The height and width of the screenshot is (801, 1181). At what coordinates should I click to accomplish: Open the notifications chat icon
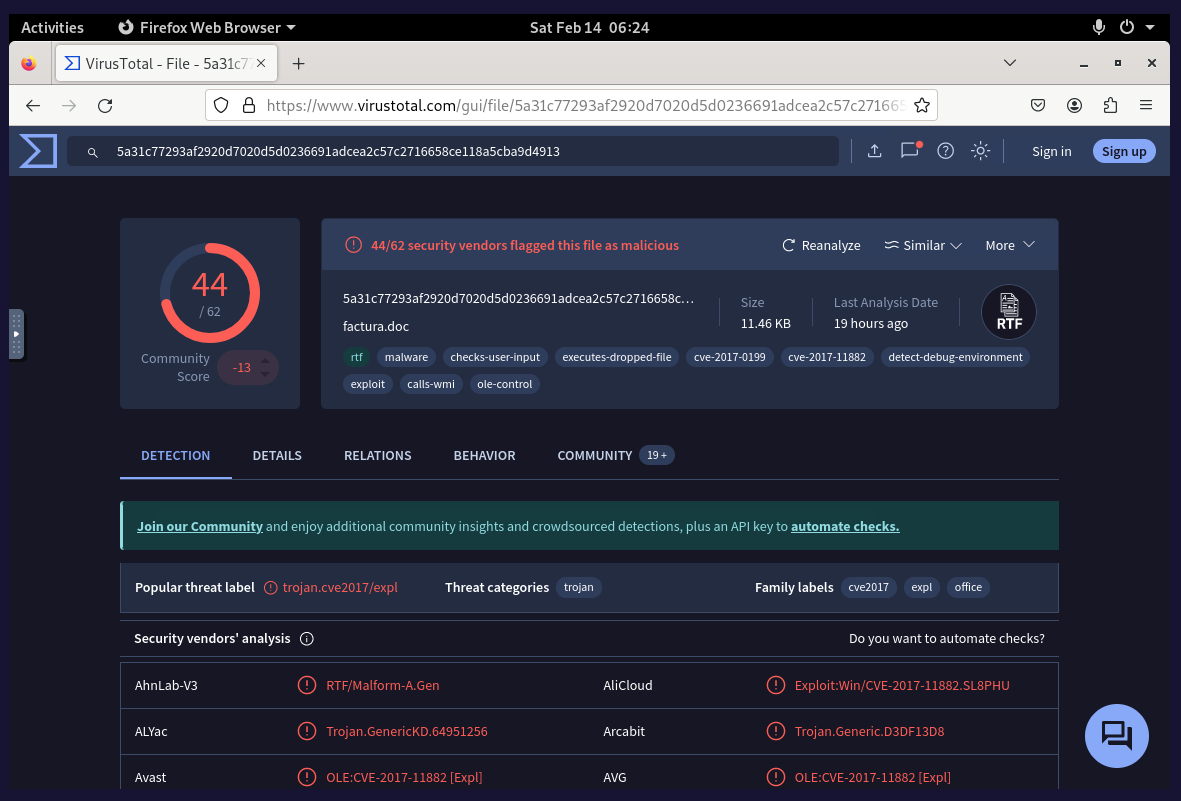point(909,151)
